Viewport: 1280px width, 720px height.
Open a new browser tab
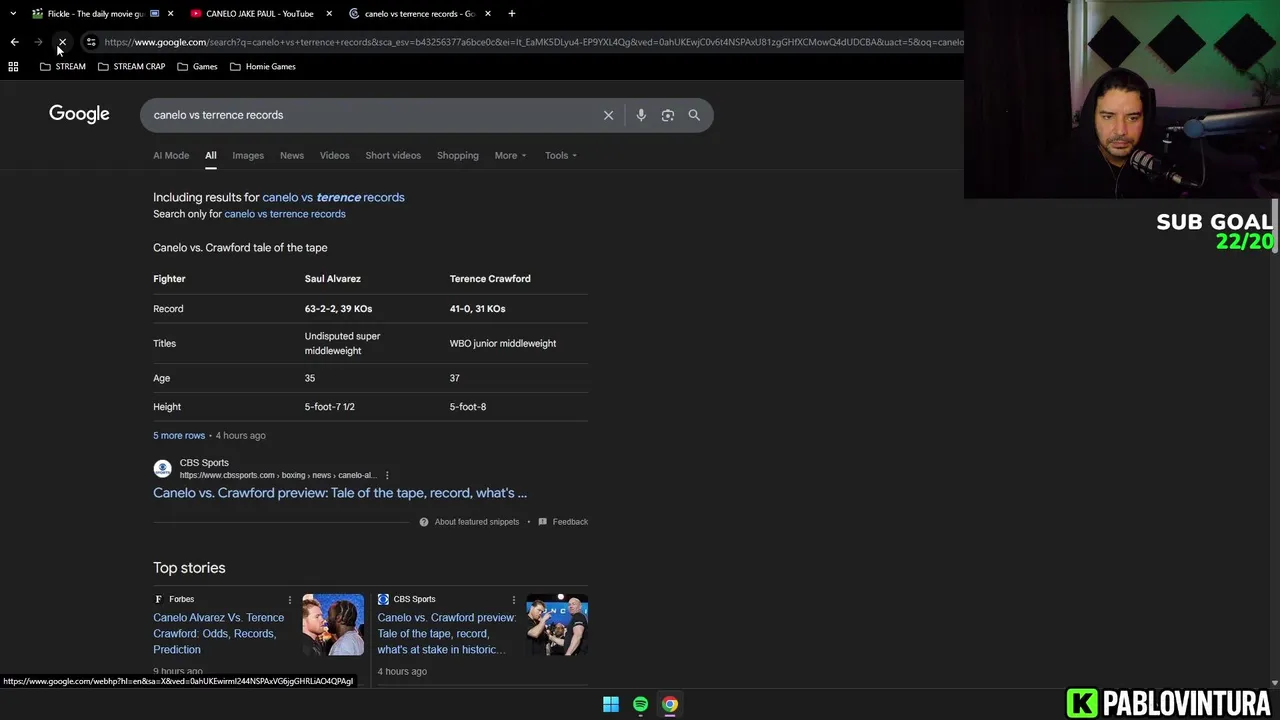512,14
